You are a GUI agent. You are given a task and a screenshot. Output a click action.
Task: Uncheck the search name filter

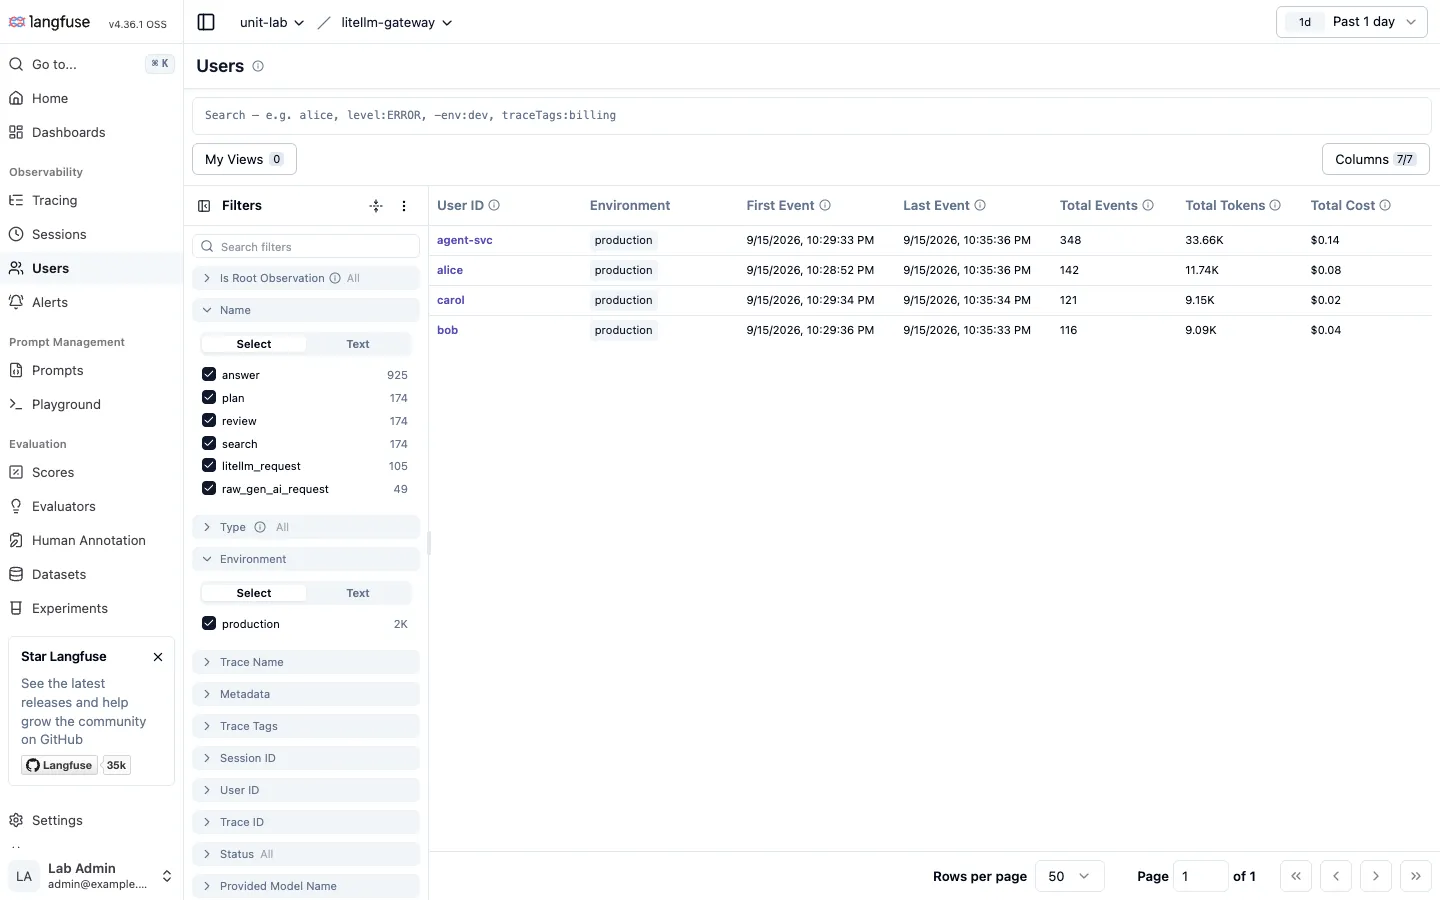(209, 443)
